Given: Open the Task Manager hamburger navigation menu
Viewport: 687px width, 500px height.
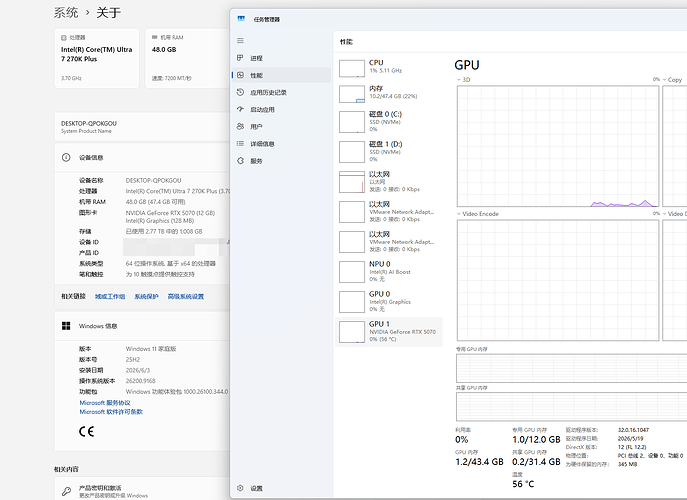Looking at the screenshot, I should tap(240, 41).
